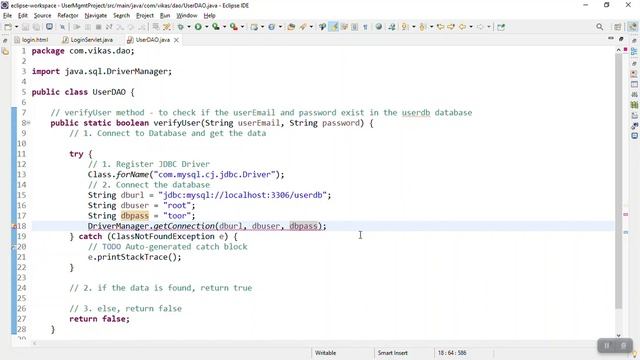Toggle Mark Occurrences highlighter button
This screenshot has width=640, height=360.
334,27
